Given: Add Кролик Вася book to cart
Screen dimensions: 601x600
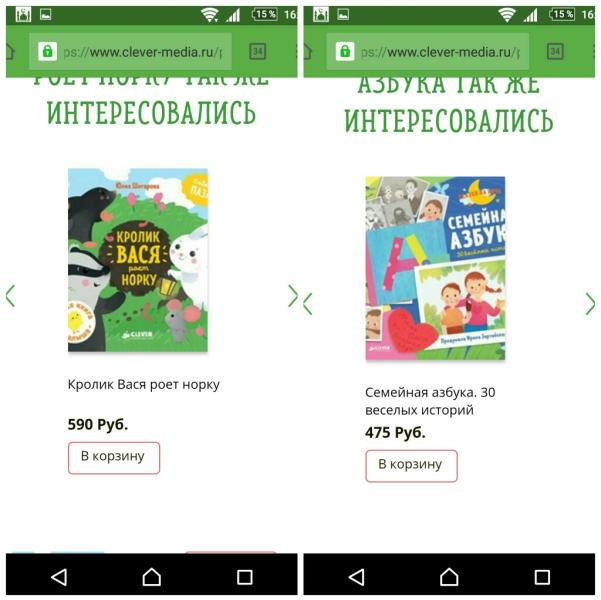Looking at the screenshot, I should click(x=114, y=458).
